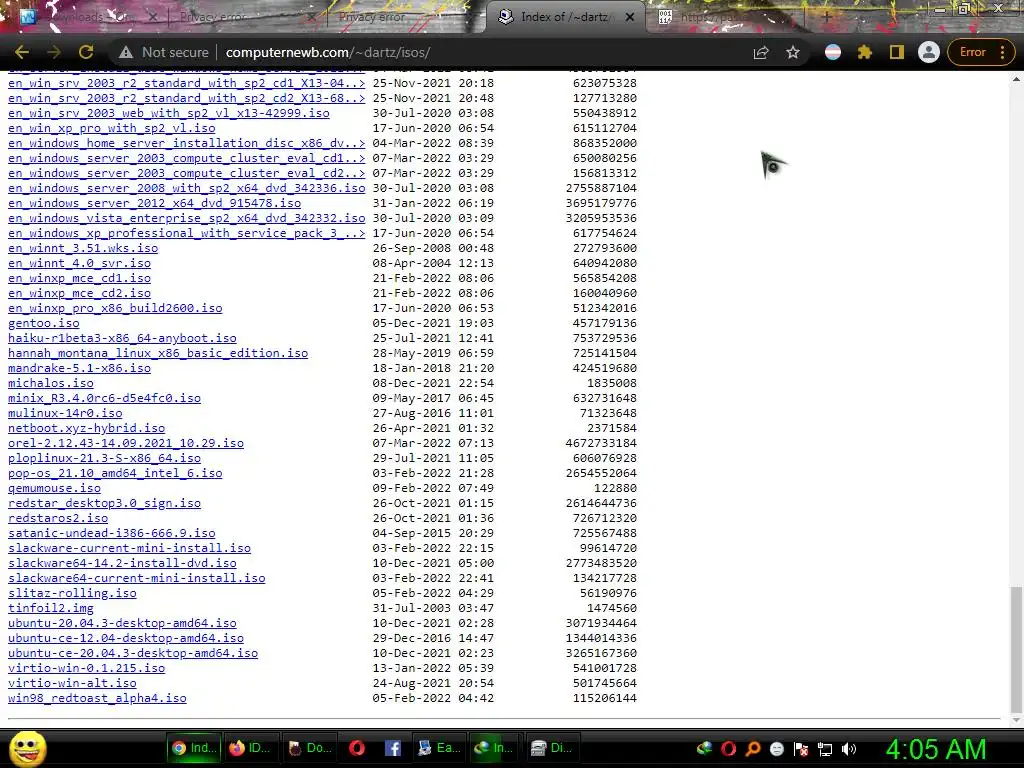Open the Opera taskbar button

357,748
